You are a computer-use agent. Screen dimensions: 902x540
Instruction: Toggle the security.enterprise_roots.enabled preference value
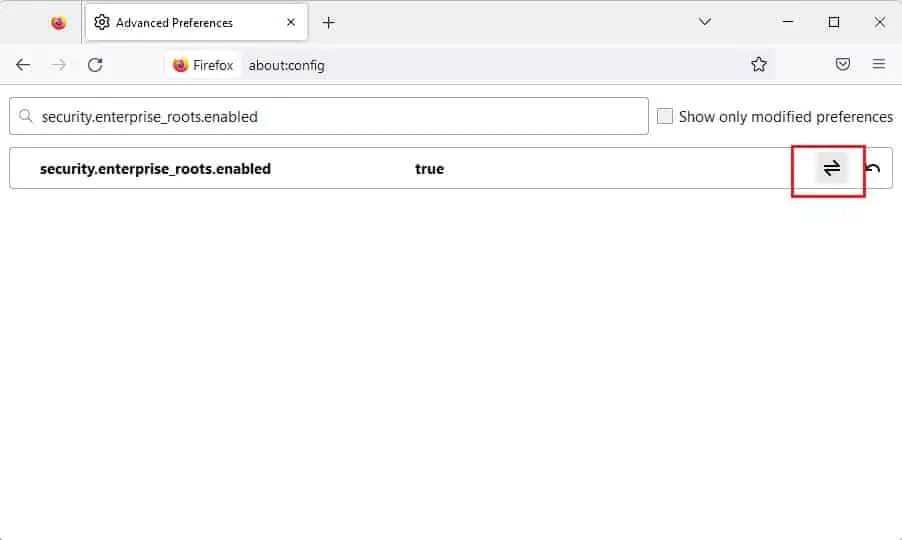(x=831, y=168)
